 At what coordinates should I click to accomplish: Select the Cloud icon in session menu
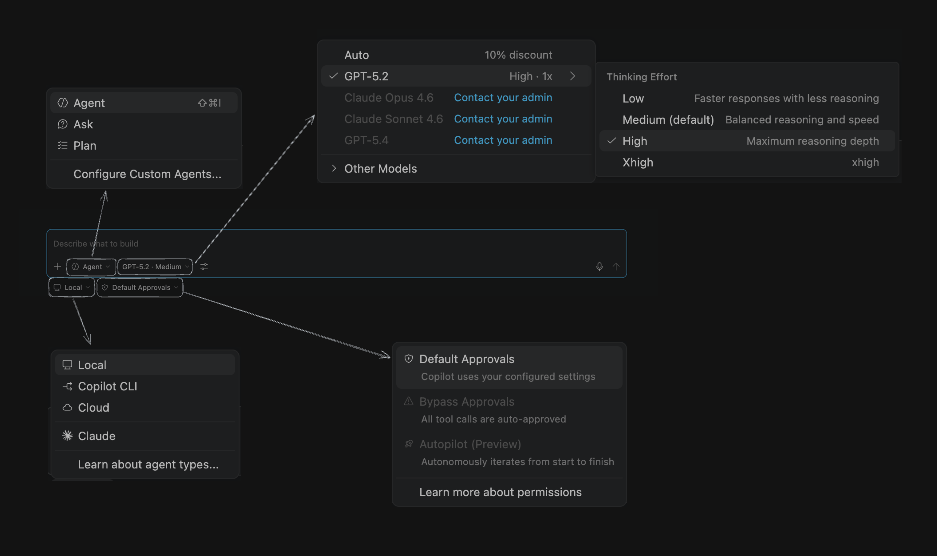(68, 408)
